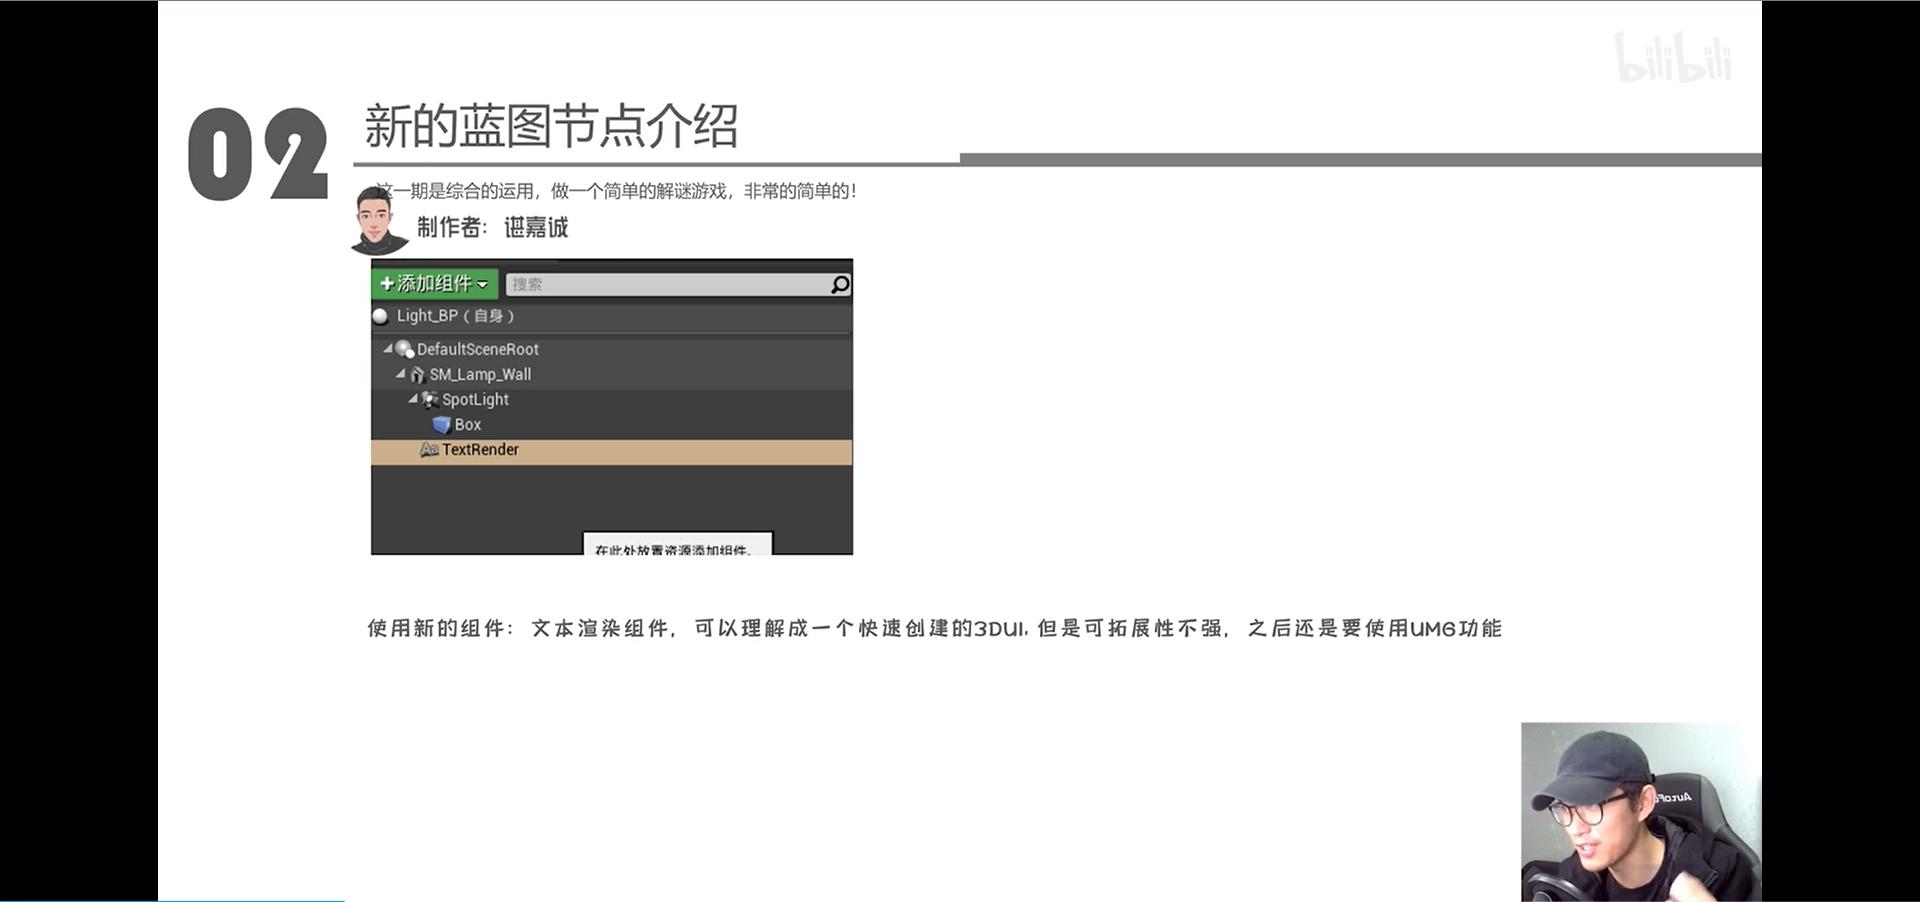The height and width of the screenshot is (902, 1920).
Task: Select the SM_Lamp_Wall static mesh icon
Action: 416,374
